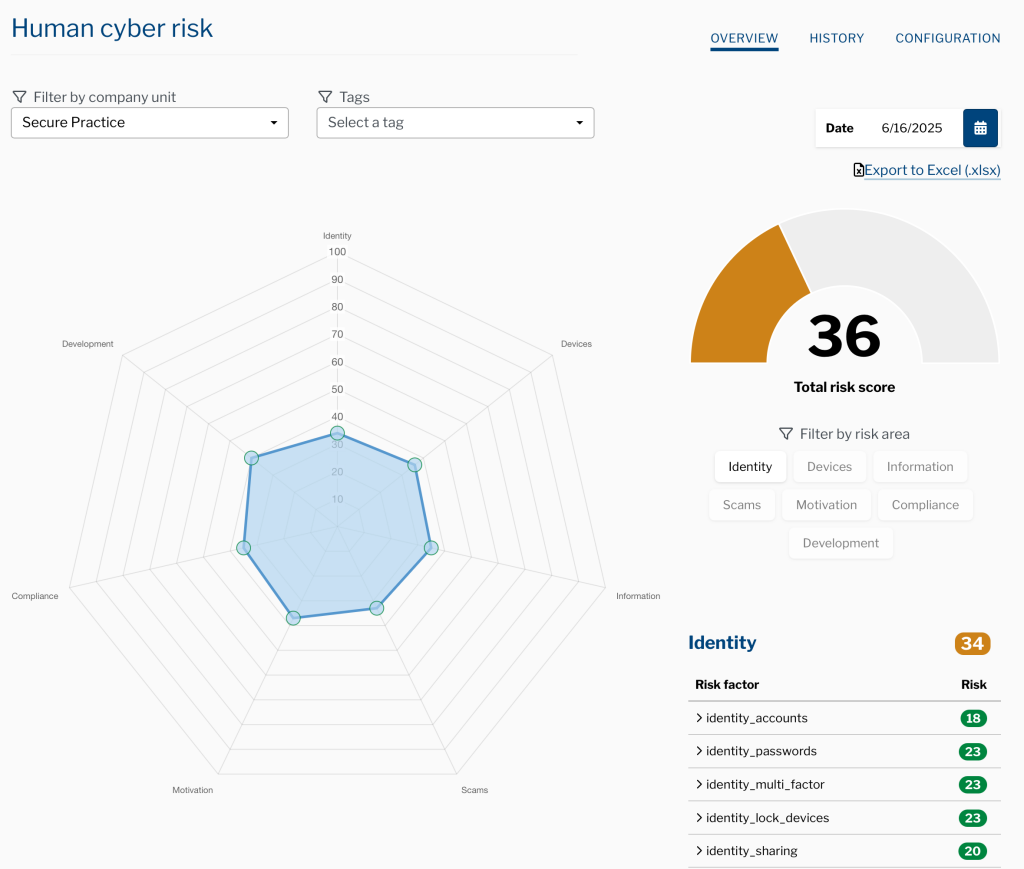Click the green 18 risk badge
Viewport: 1024px width, 869px height.
coord(972,718)
